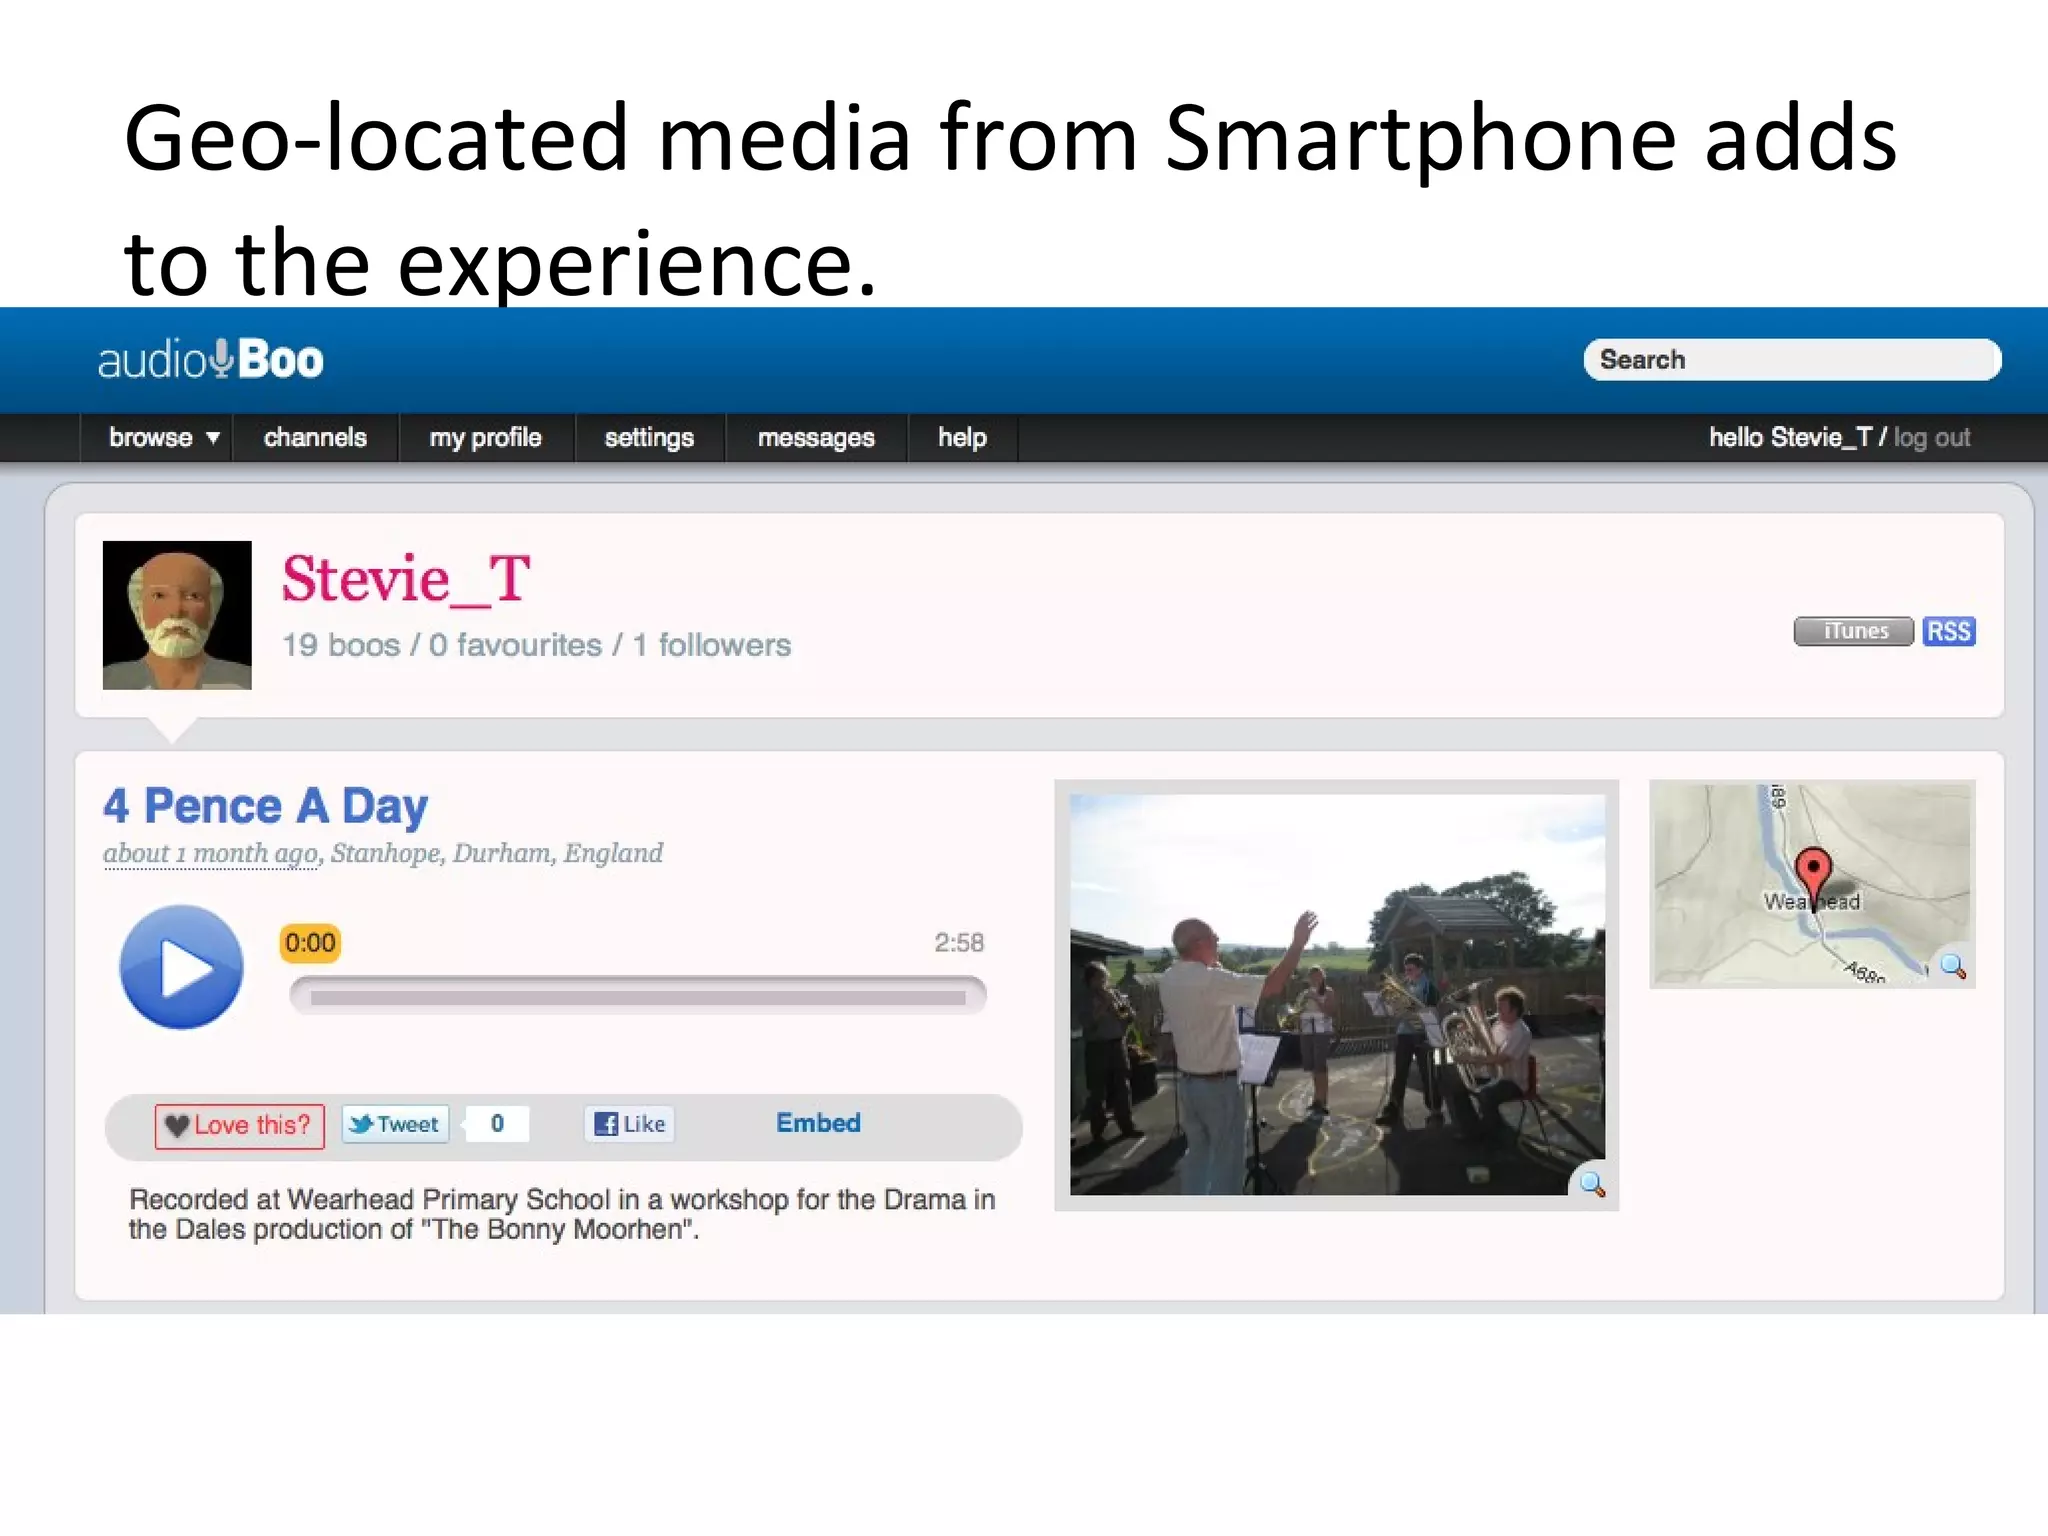Image resolution: width=2048 pixels, height=1536 pixels.
Task: Open messages in the navigation bar
Action: point(816,438)
